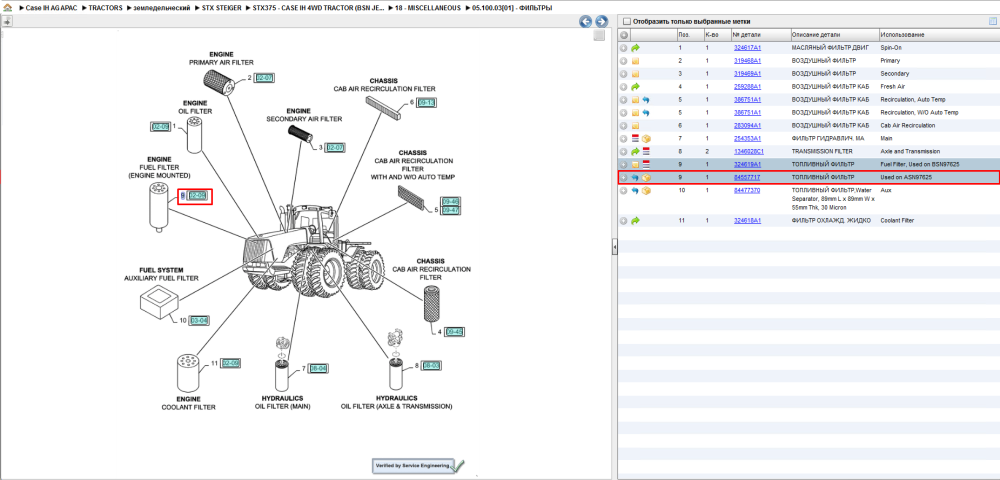Open part number link 84477370
This screenshot has height=480, width=1000.
pyautogui.click(x=746, y=191)
